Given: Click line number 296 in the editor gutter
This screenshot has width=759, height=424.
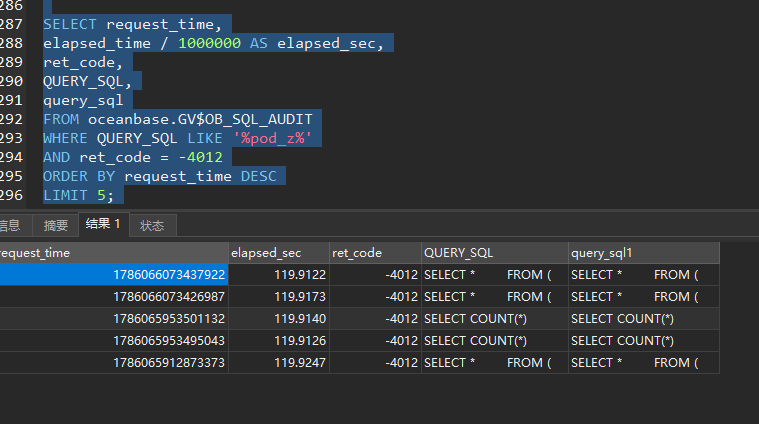Looking at the screenshot, I should [11, 195].
